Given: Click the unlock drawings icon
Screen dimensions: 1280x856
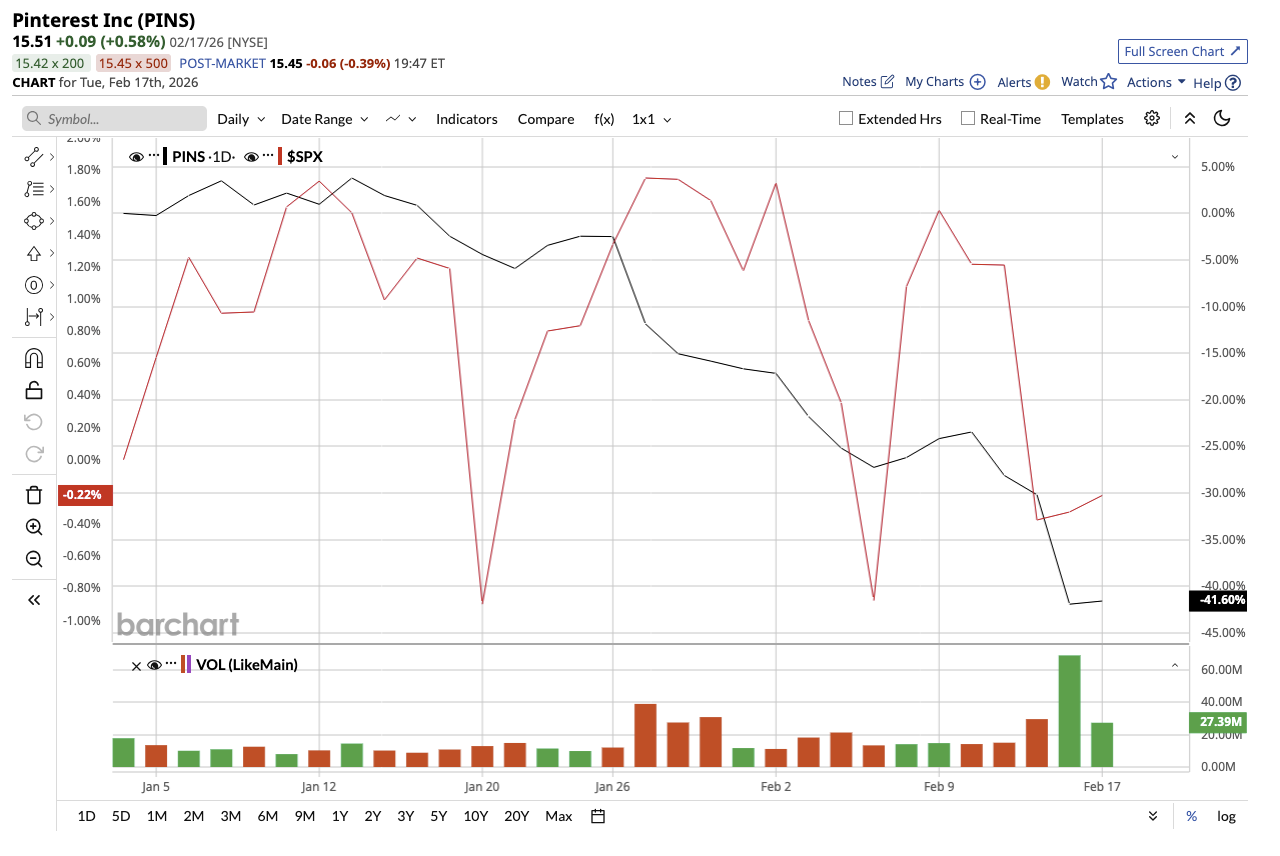Looking at the screenshot, I should [x=33, y=390].
